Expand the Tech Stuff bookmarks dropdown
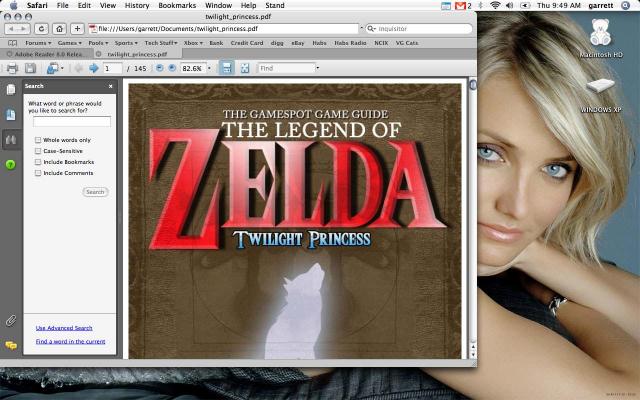 (x=161, y=43)
